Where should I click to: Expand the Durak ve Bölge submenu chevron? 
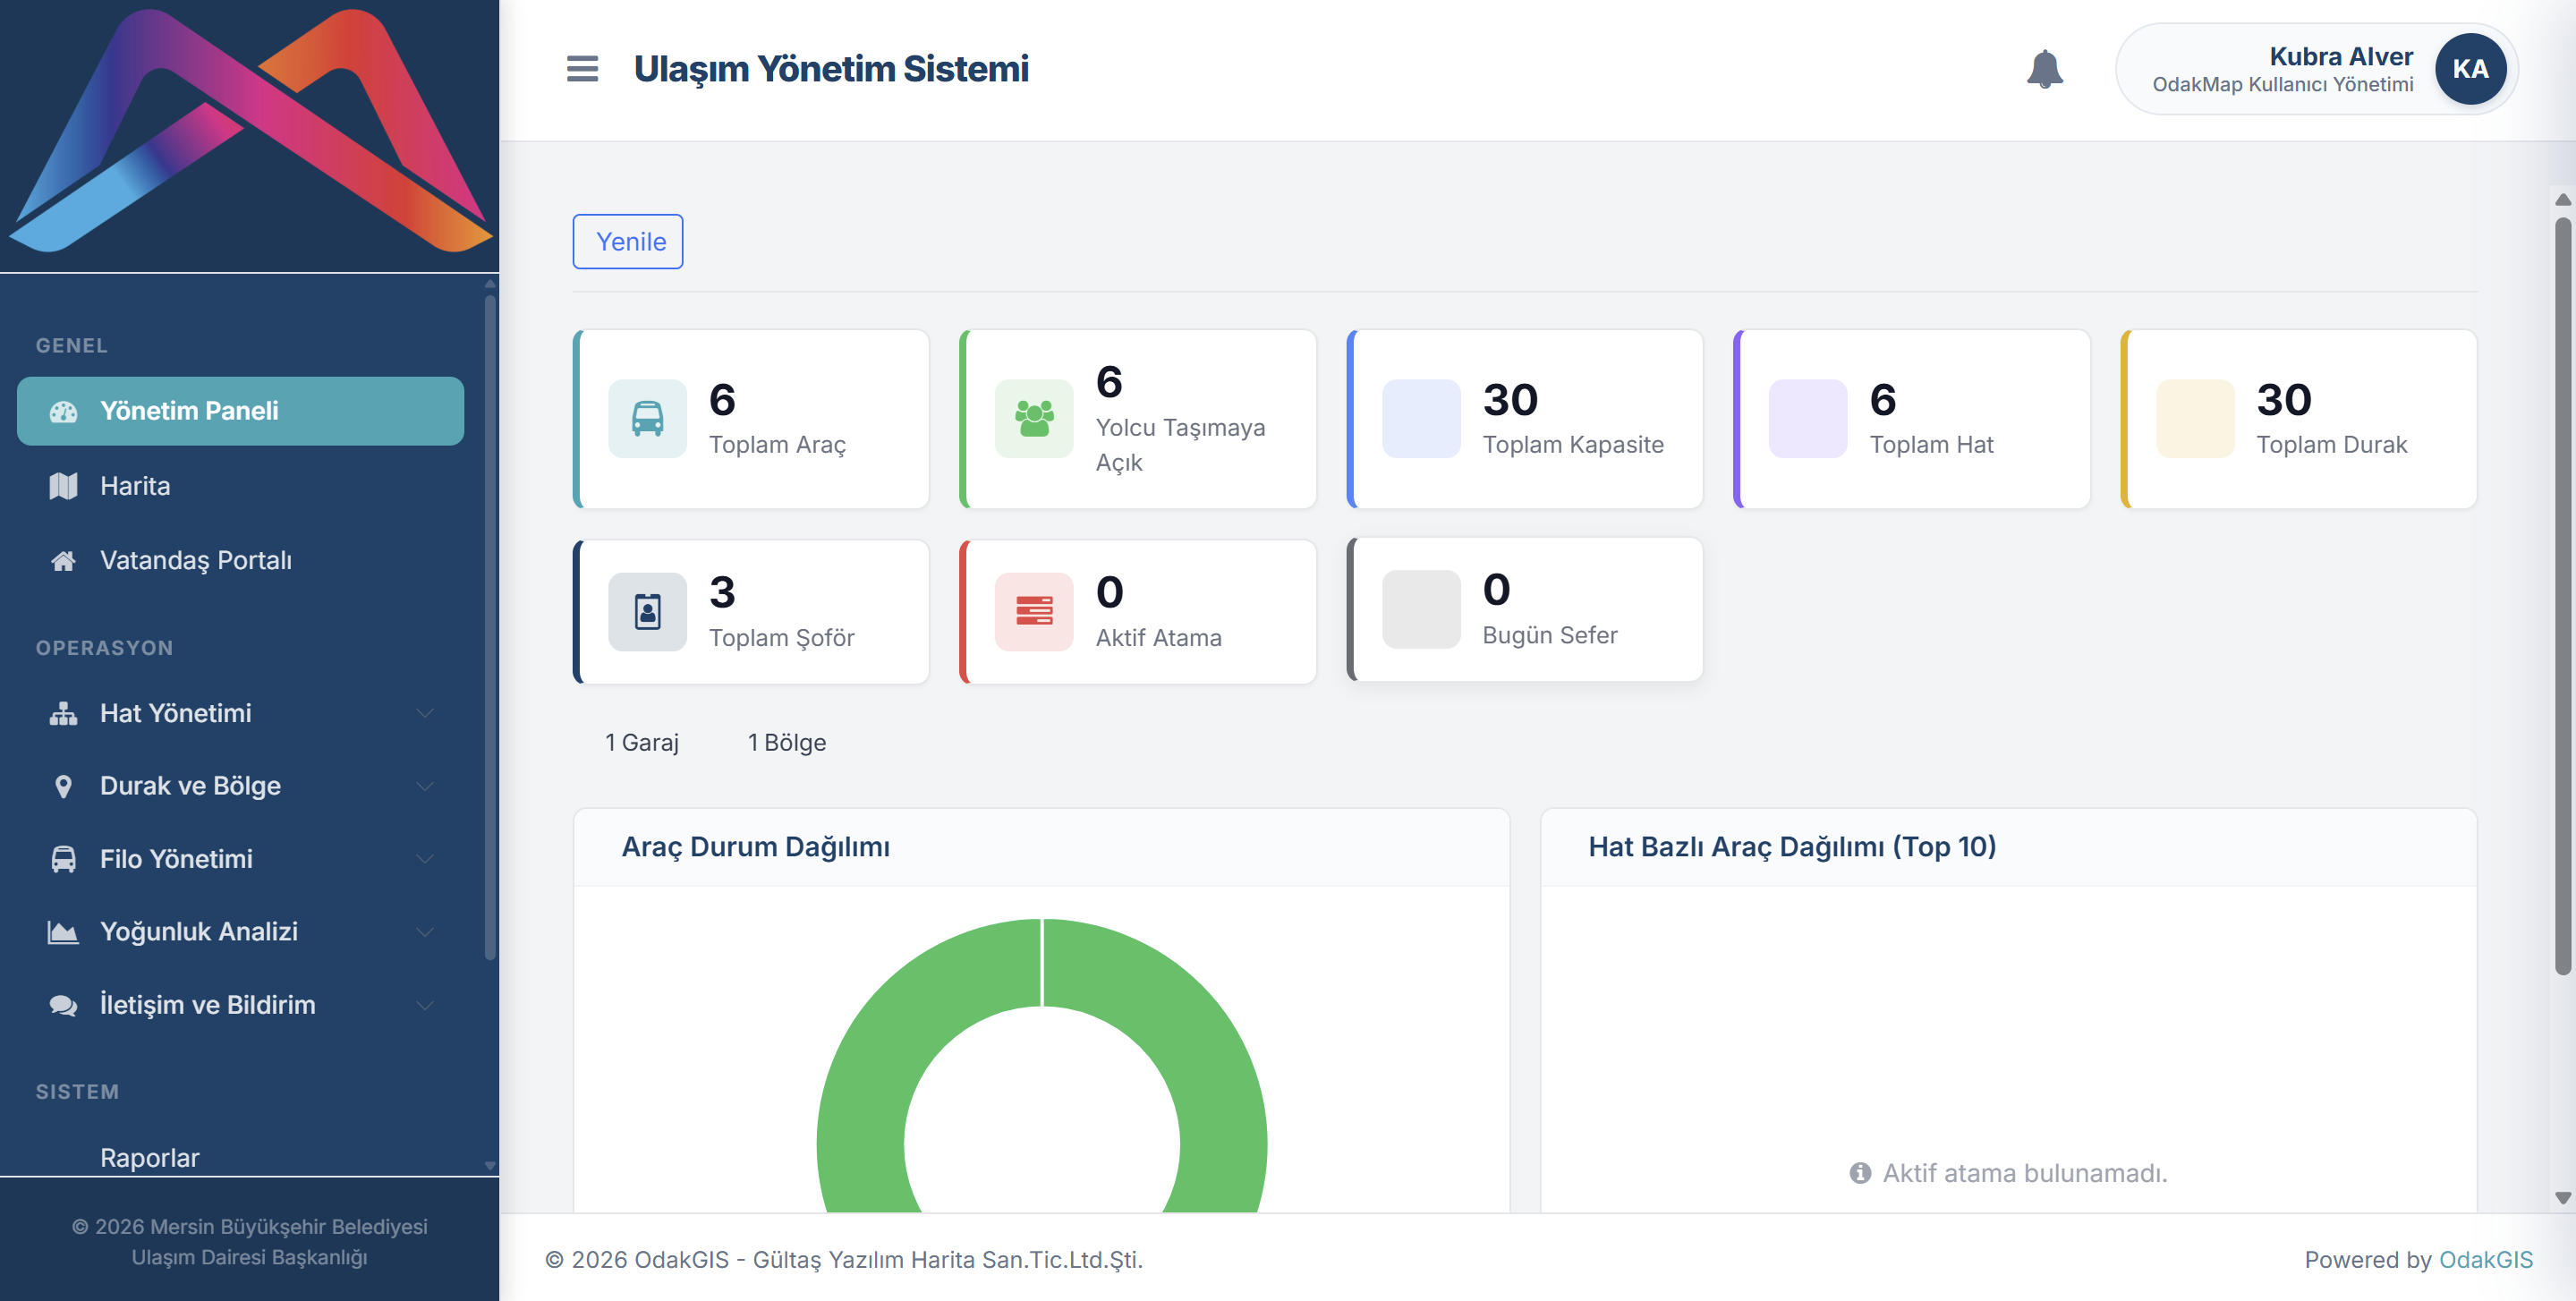click(425, 786)
